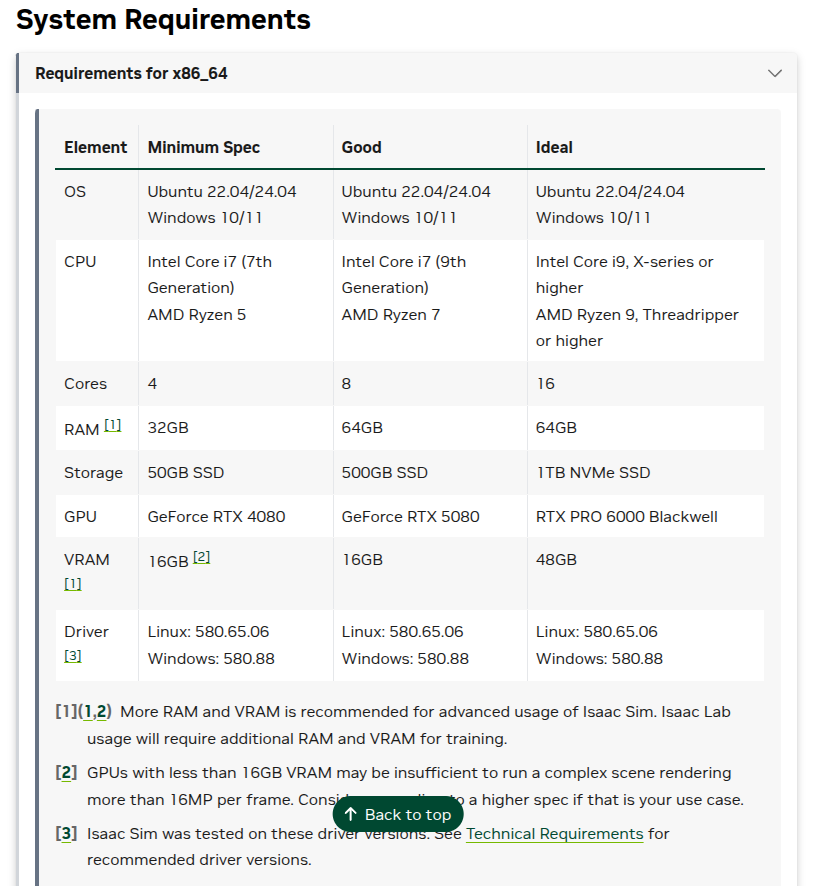817x886 pixels.
Task: Click footnote [1] under VRAM
Action: tap(72, 584)
